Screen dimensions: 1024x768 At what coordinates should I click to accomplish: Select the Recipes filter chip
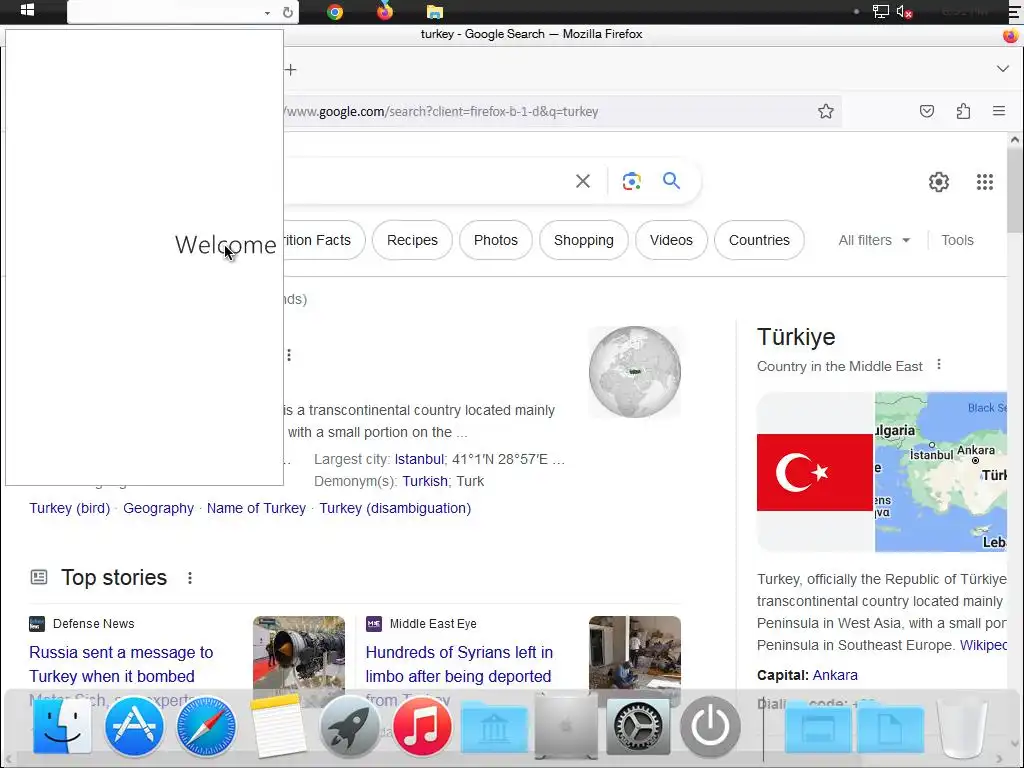(412, 240)
